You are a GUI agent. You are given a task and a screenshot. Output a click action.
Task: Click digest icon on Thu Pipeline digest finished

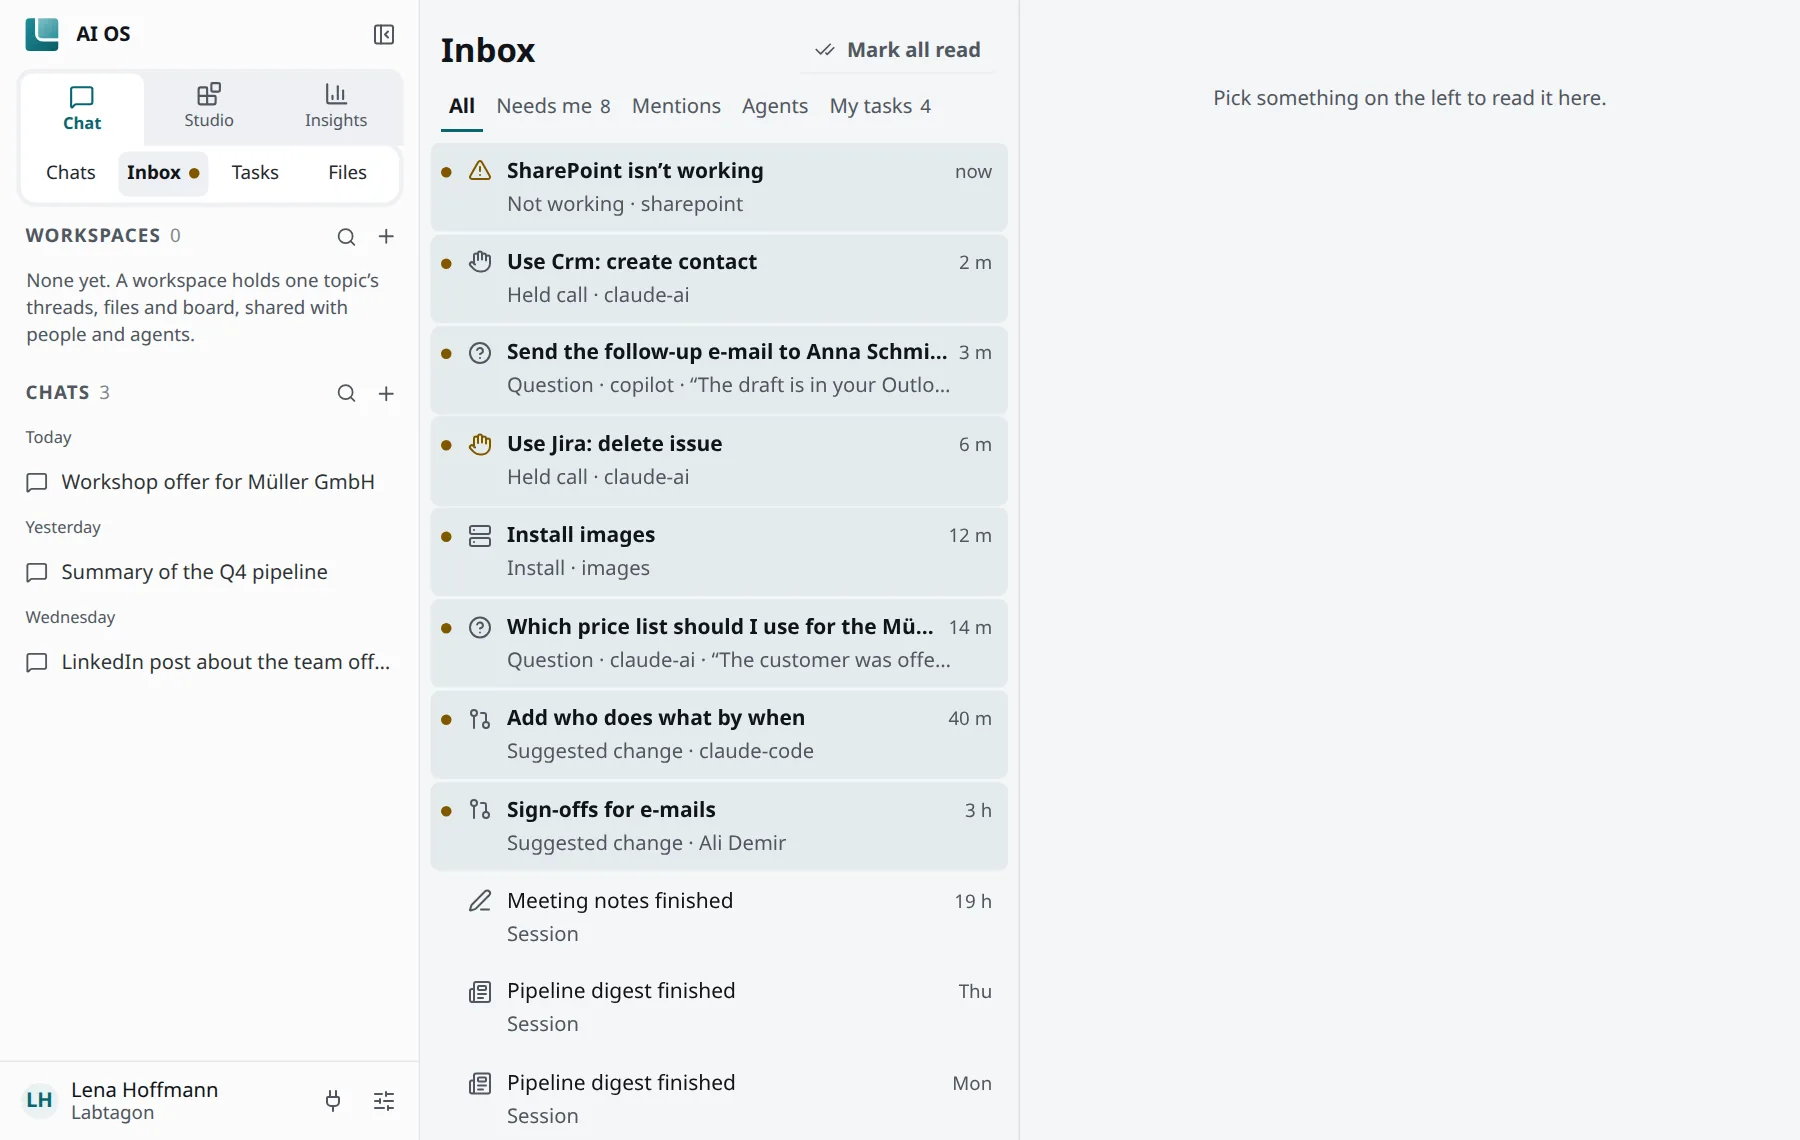point(480,992)
